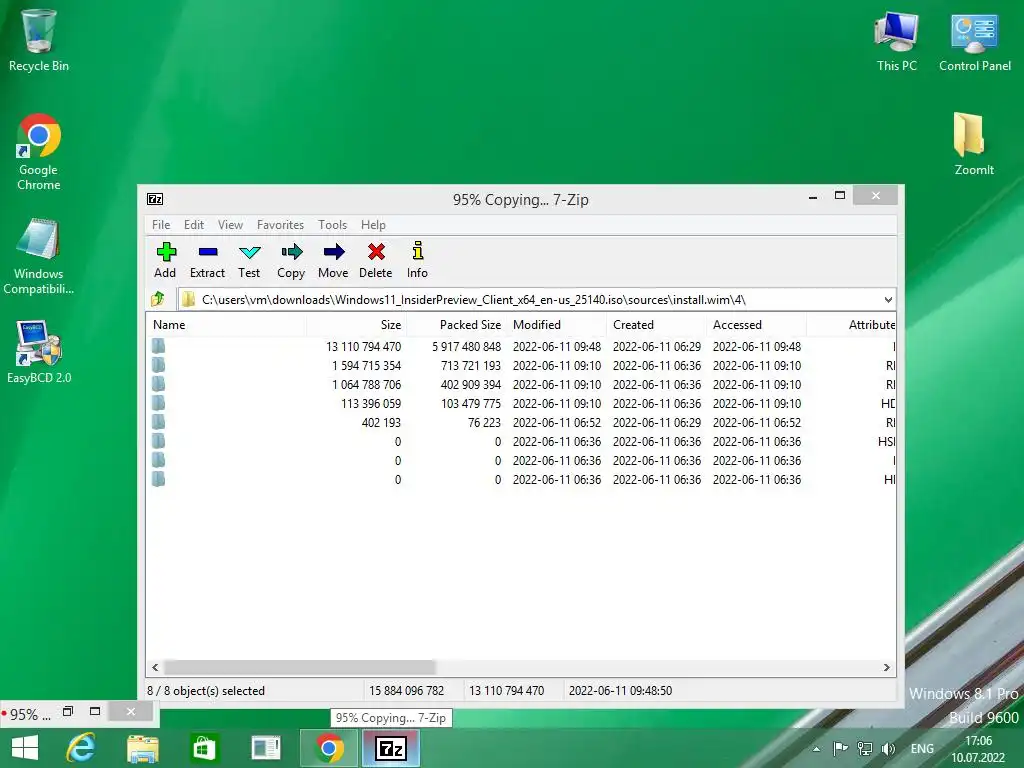Open File Explorer from taskbar

click(x=142, y=748)
